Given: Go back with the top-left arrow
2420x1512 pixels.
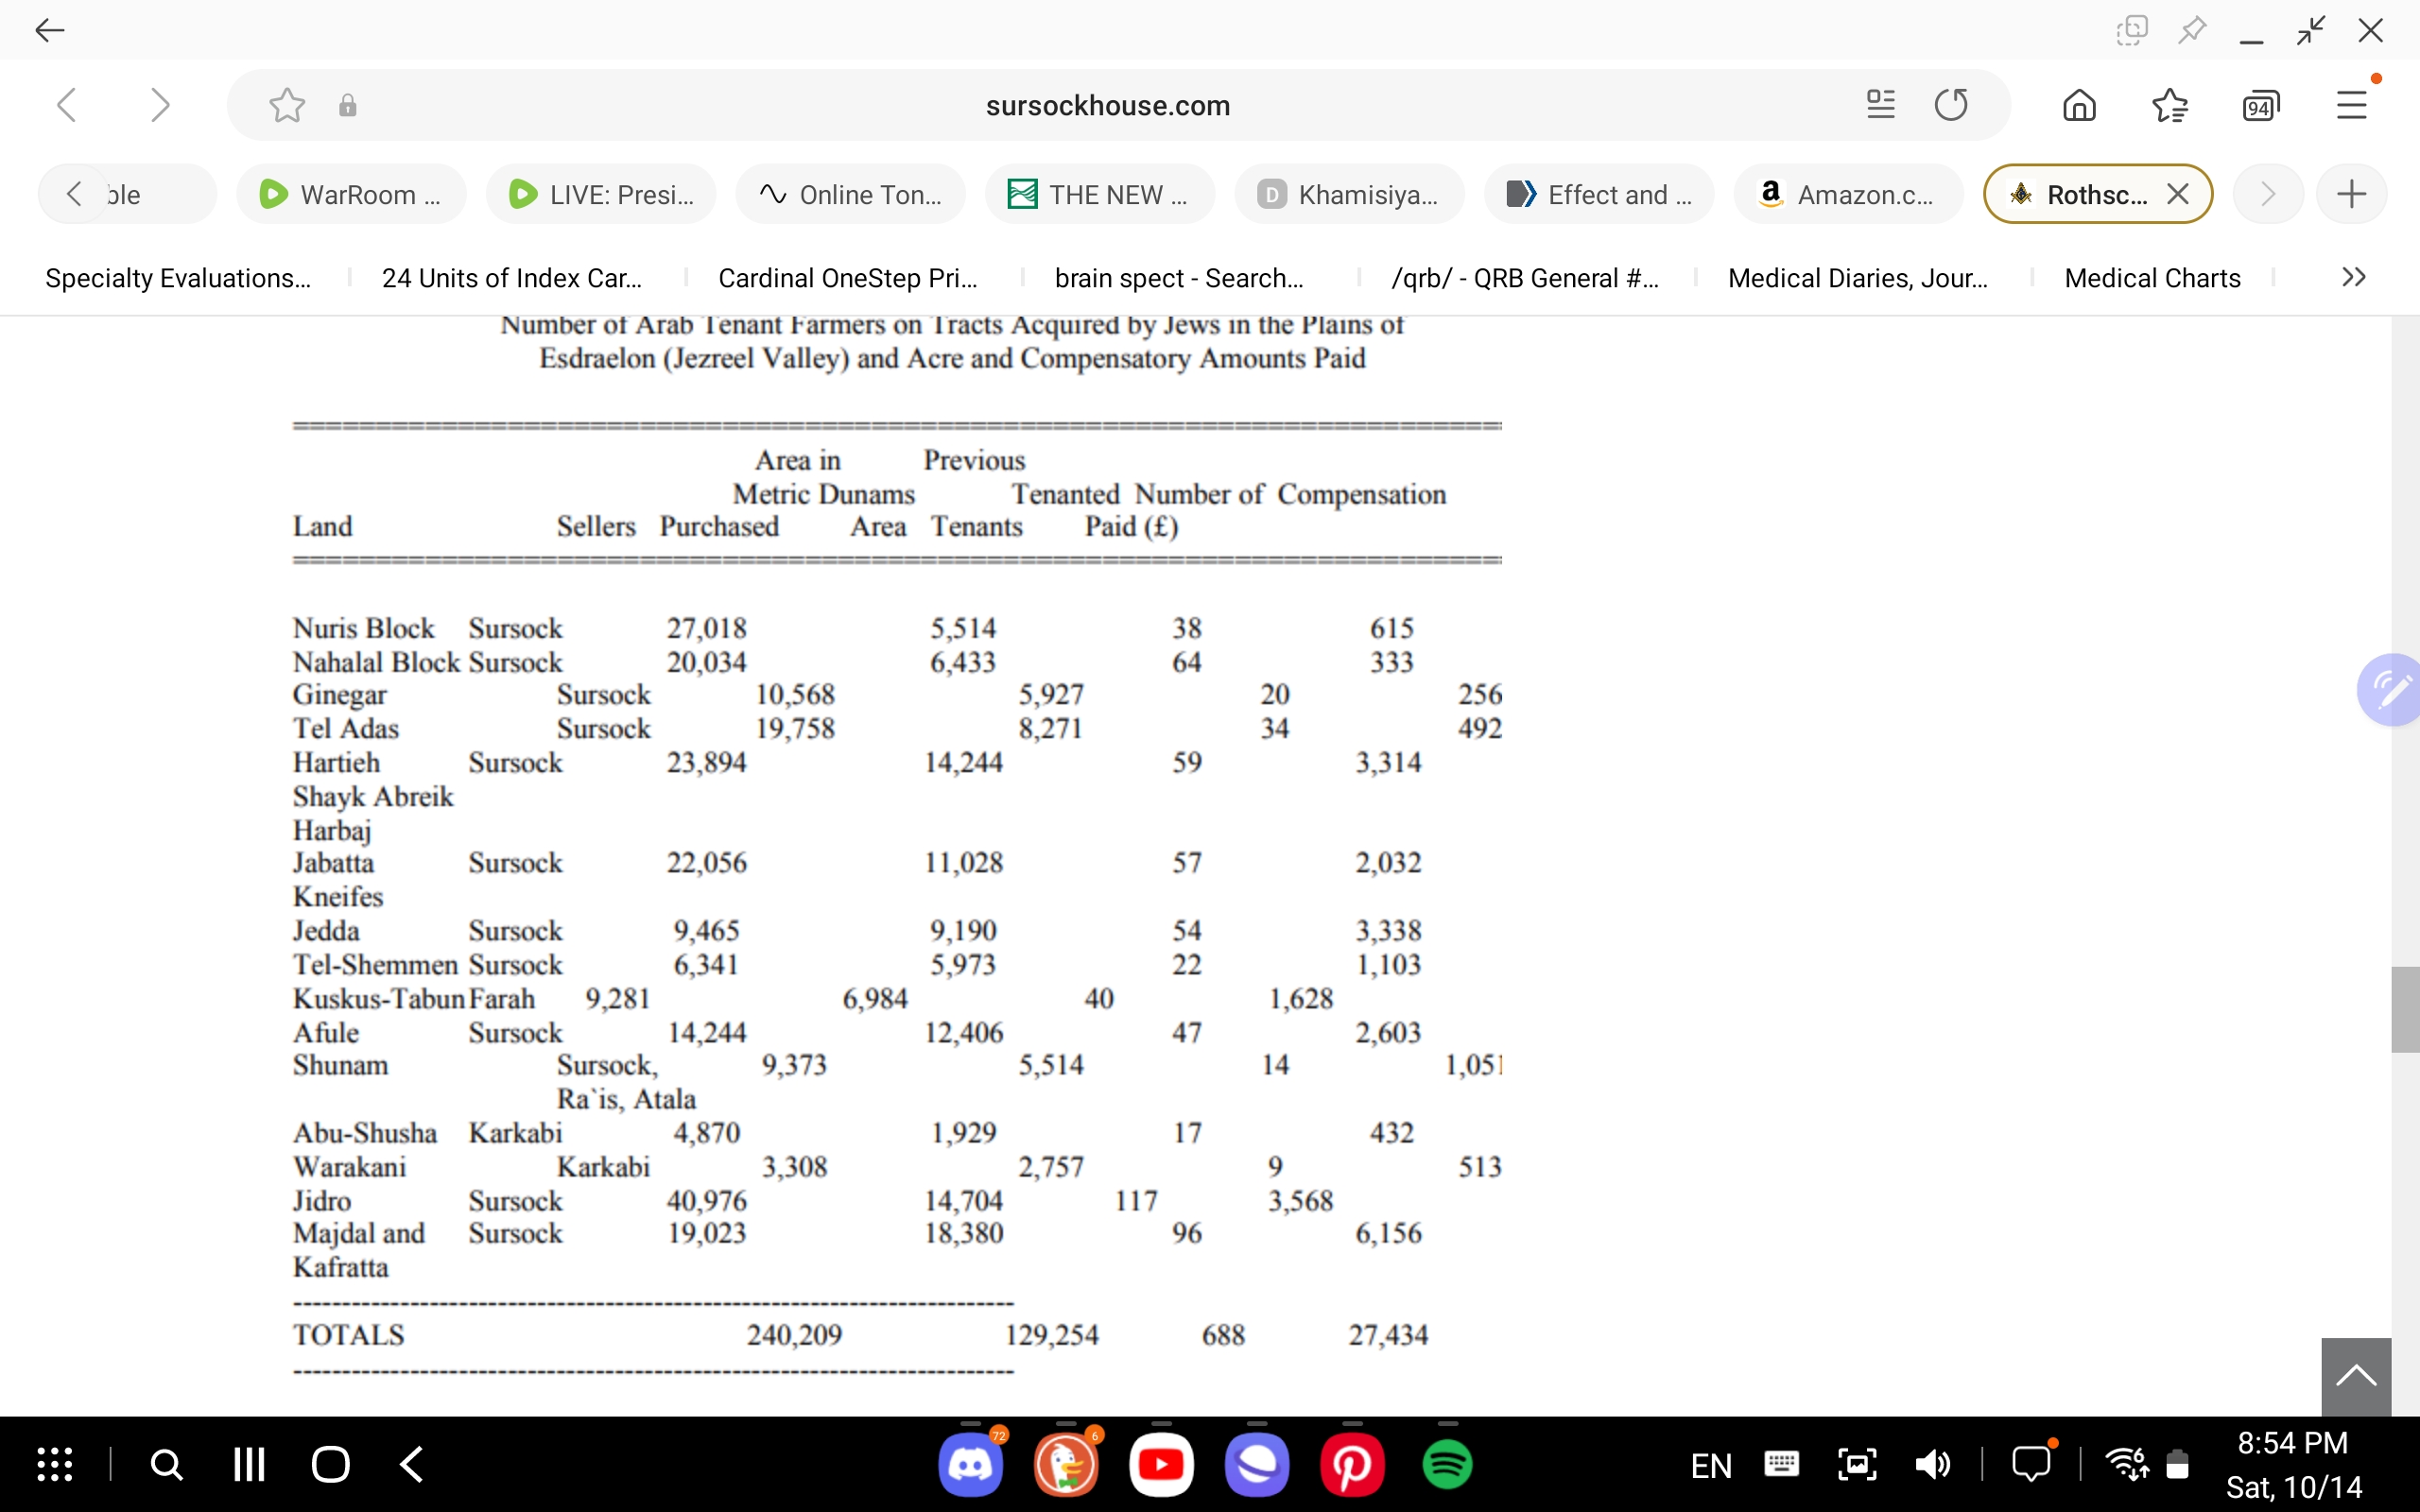Looking at the screenshot, I should point(49,31).
